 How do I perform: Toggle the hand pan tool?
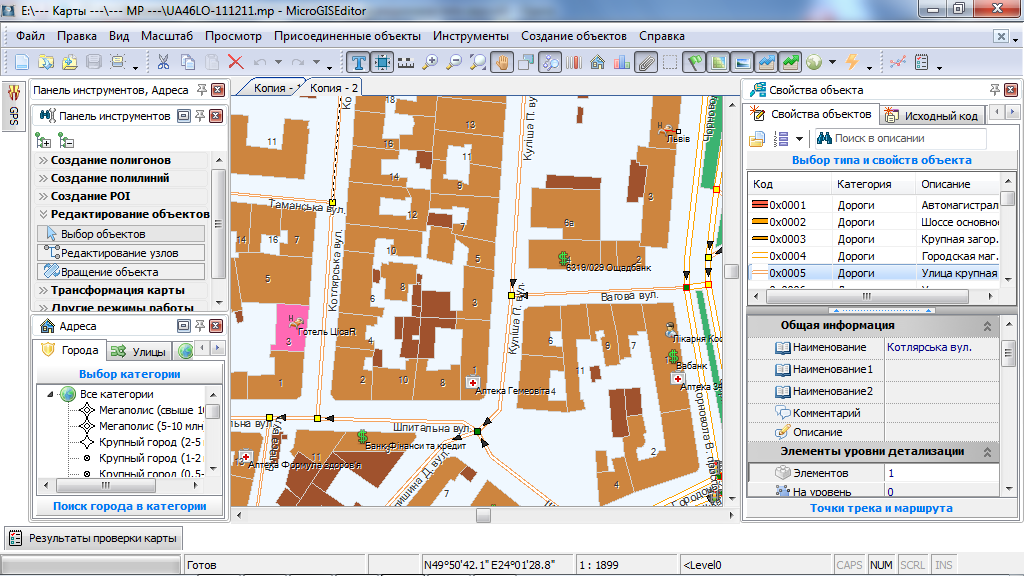click(503, 62)
